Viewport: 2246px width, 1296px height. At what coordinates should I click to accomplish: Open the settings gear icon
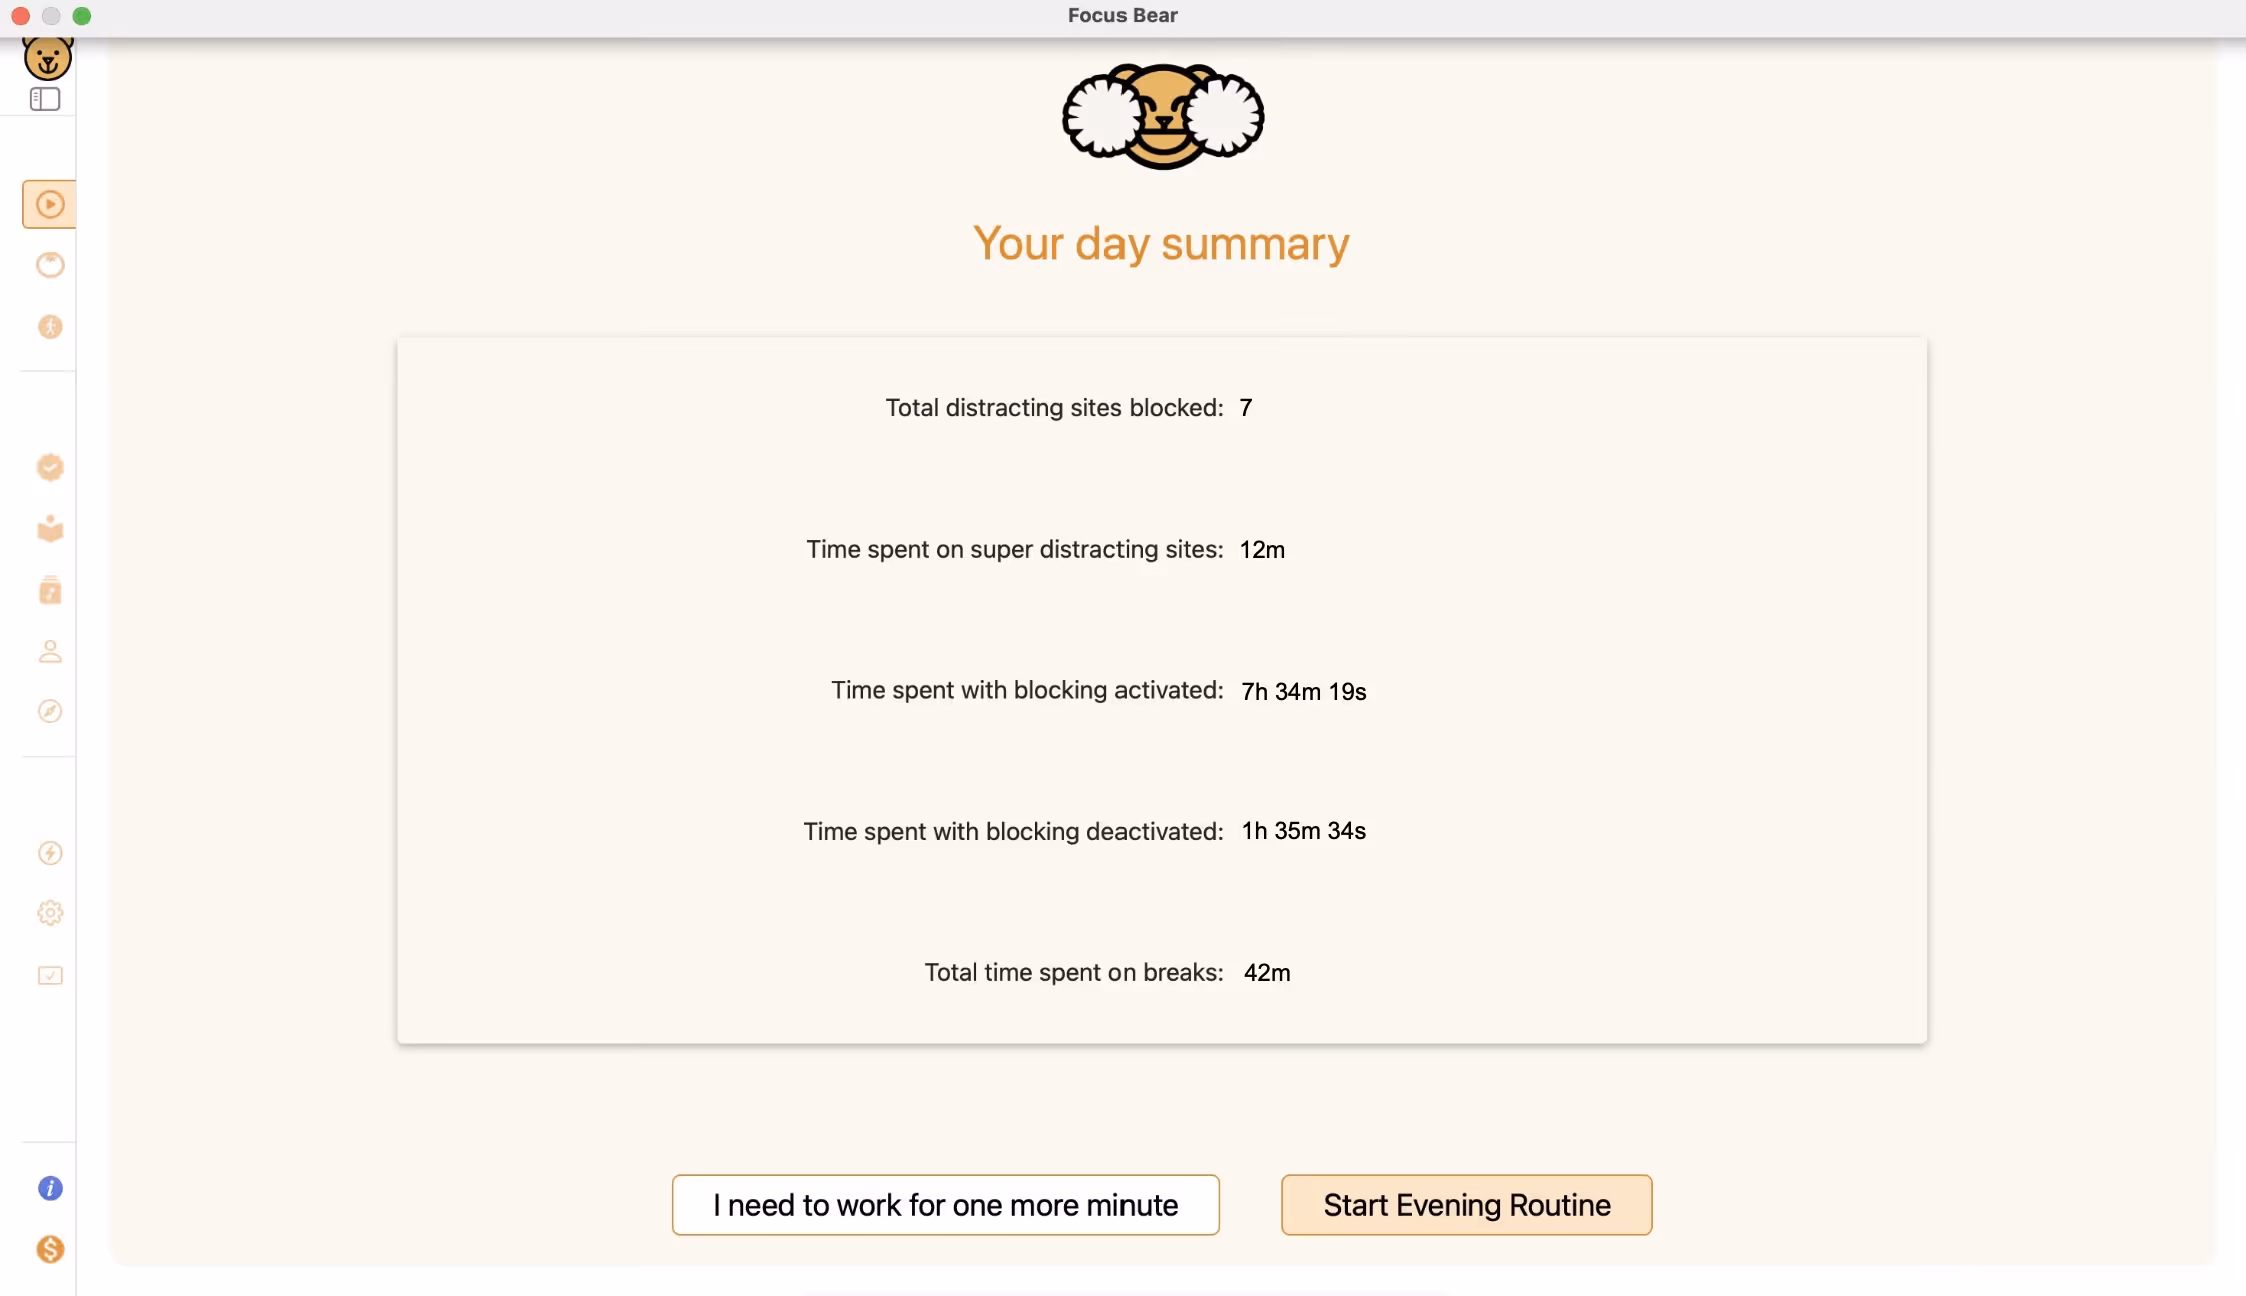(x=49, y=911)
